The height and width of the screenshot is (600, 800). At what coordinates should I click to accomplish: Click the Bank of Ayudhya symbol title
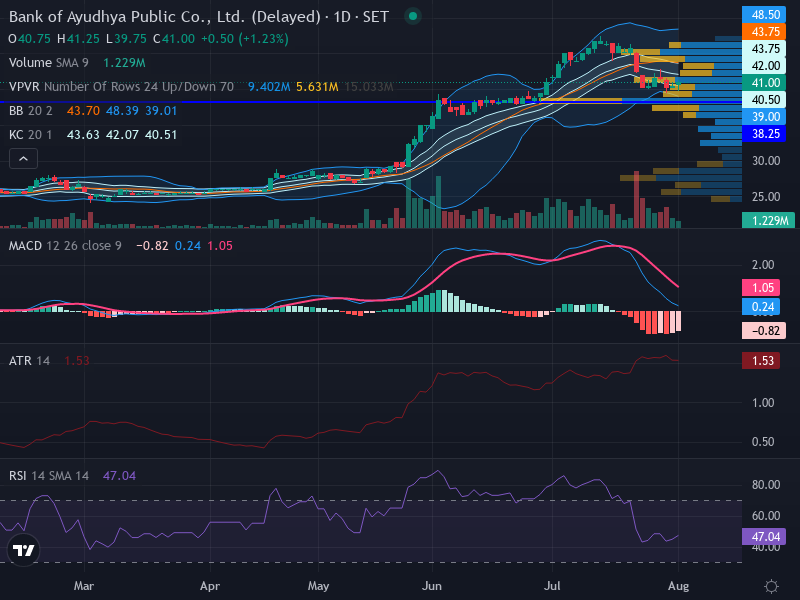coord(164,17)
